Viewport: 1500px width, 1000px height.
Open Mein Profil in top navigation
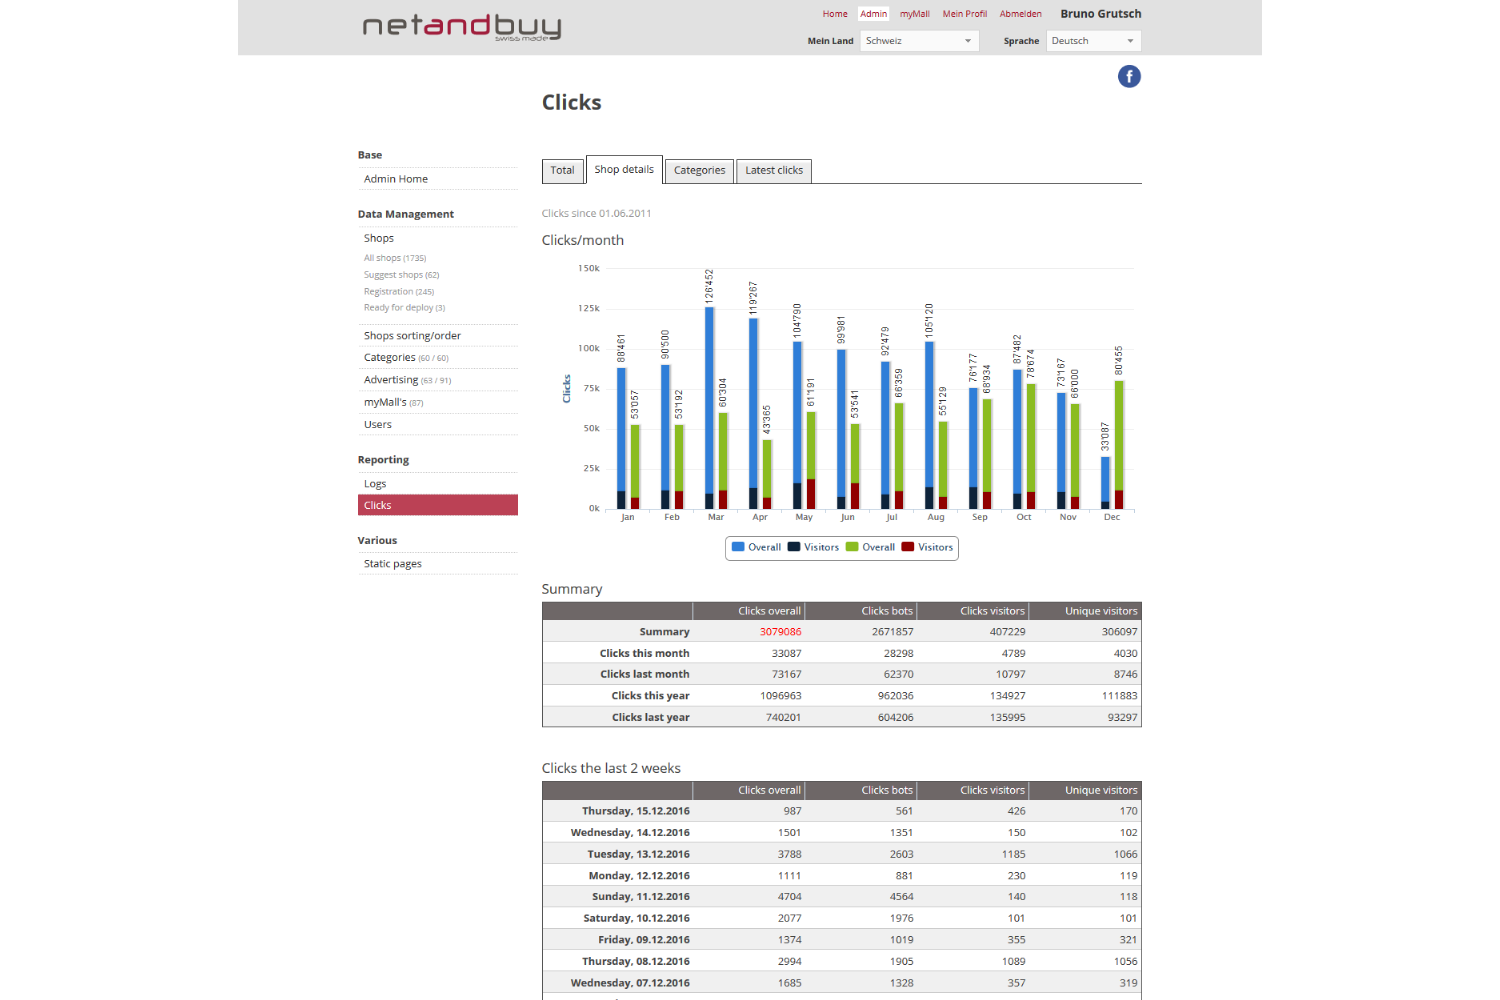coord(964,14)
